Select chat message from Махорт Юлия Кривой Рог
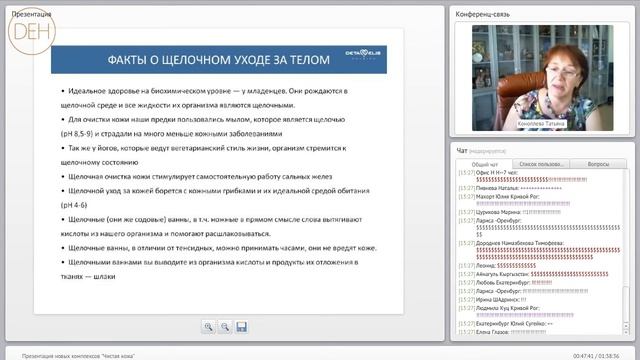The width and height of the screenshot is (640, 360). click(514, 200)
